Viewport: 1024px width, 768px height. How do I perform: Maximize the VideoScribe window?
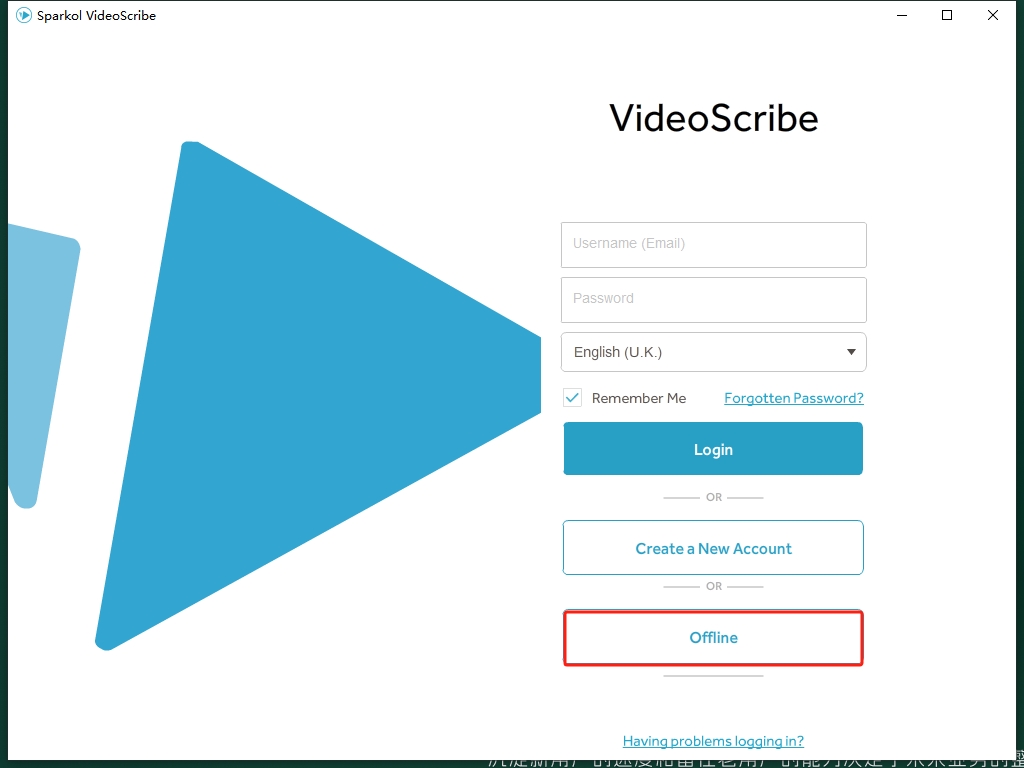pyautogui.click(x=947, y=15)
